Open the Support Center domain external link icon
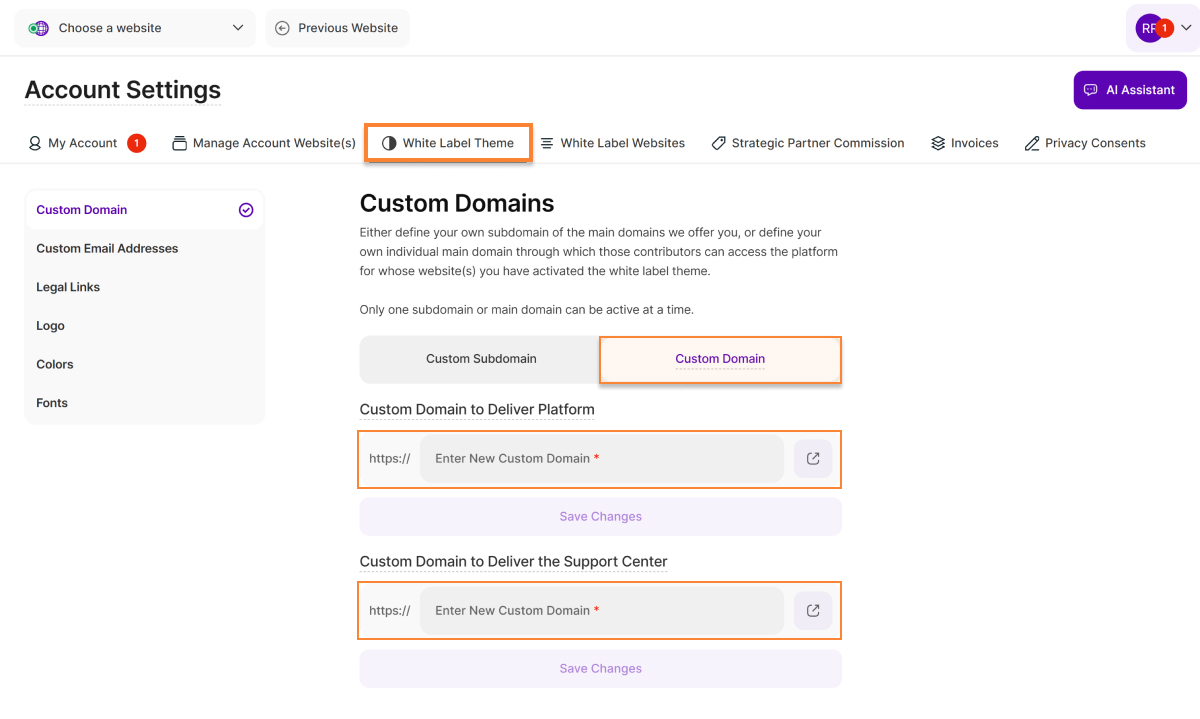This screenshot has width=1200, height=719. click(x=813, y=611)
